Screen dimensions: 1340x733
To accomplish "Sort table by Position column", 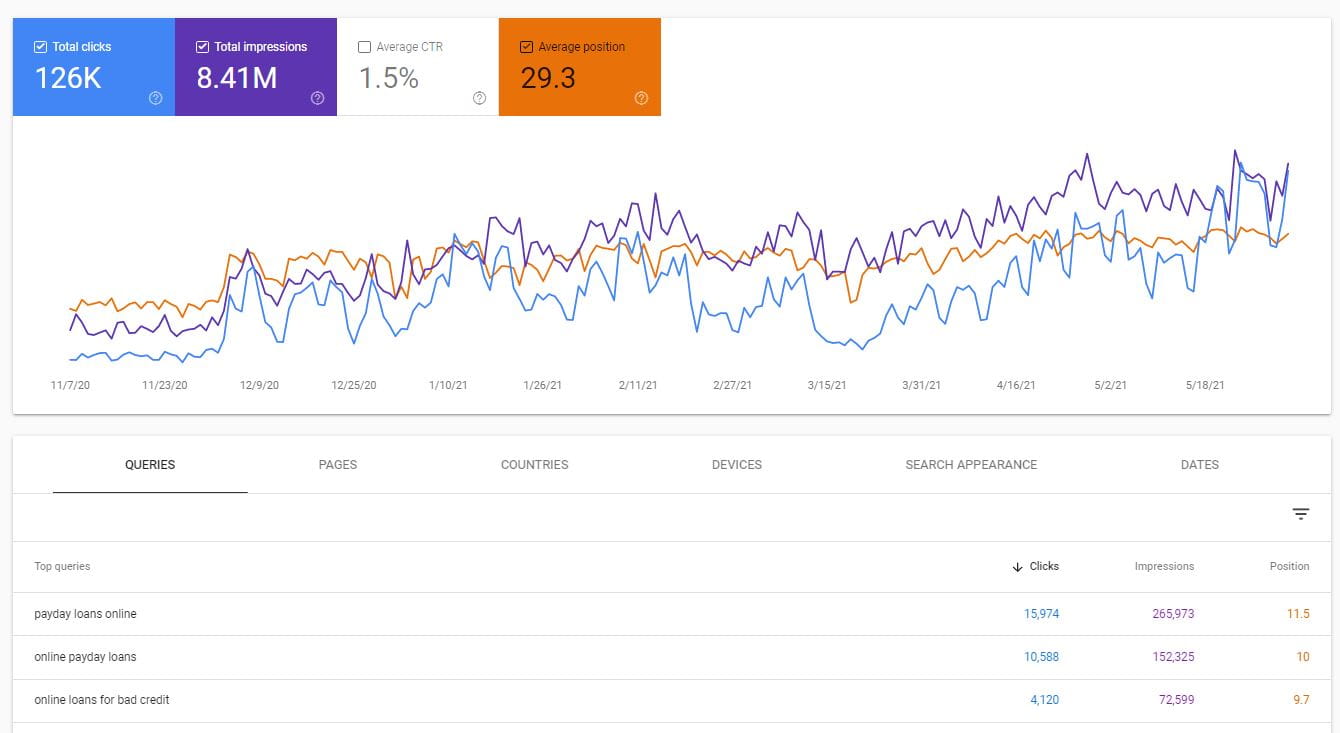I will point(1289,566).
